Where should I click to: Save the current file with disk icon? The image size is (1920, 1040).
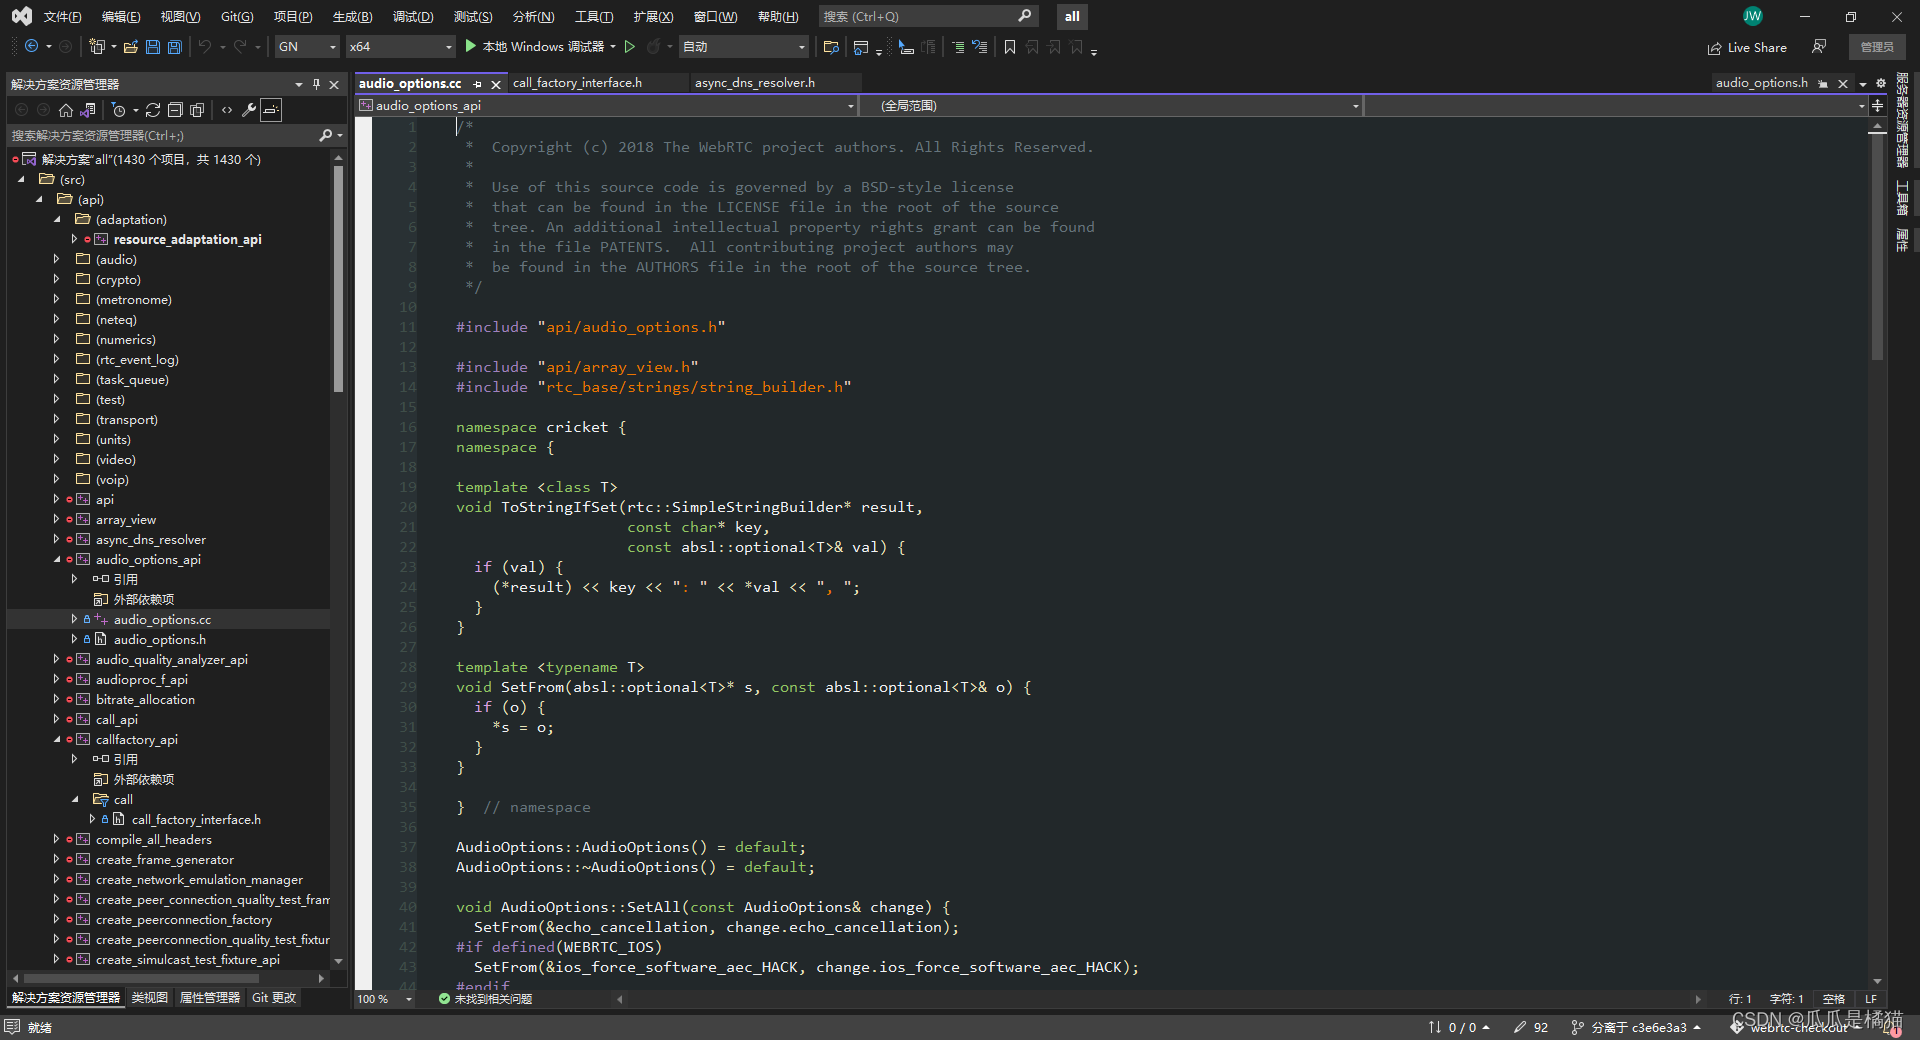(152, 46)
